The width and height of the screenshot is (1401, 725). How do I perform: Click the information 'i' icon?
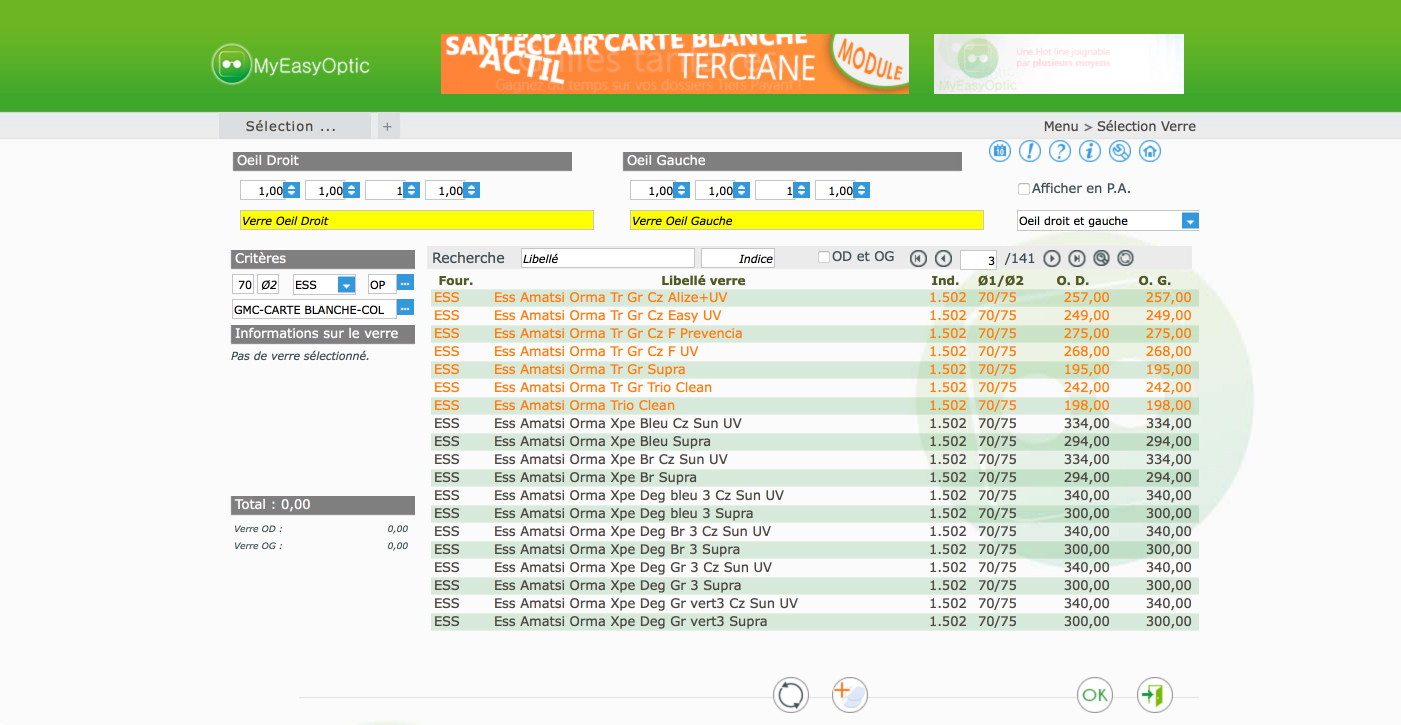coord(1090,151)
